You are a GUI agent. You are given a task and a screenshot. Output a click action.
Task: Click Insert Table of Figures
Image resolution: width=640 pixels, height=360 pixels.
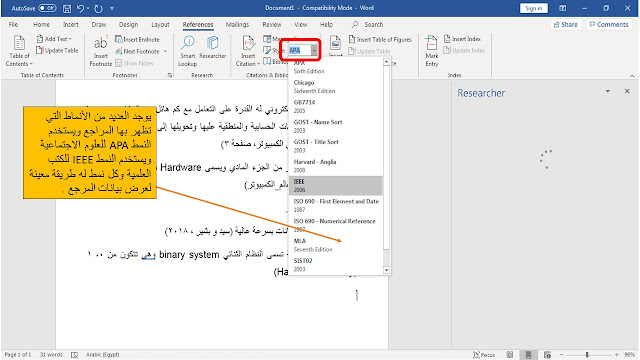point(380,40)
